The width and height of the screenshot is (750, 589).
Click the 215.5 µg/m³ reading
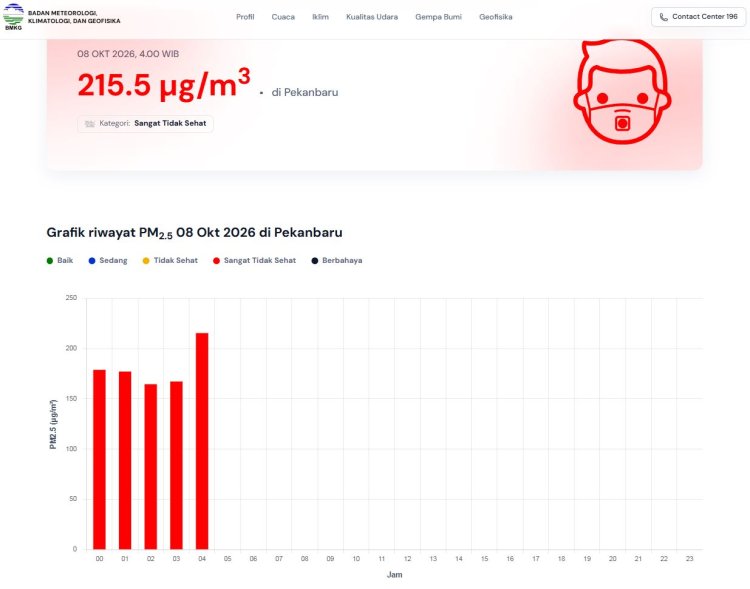tap(164, 84)
